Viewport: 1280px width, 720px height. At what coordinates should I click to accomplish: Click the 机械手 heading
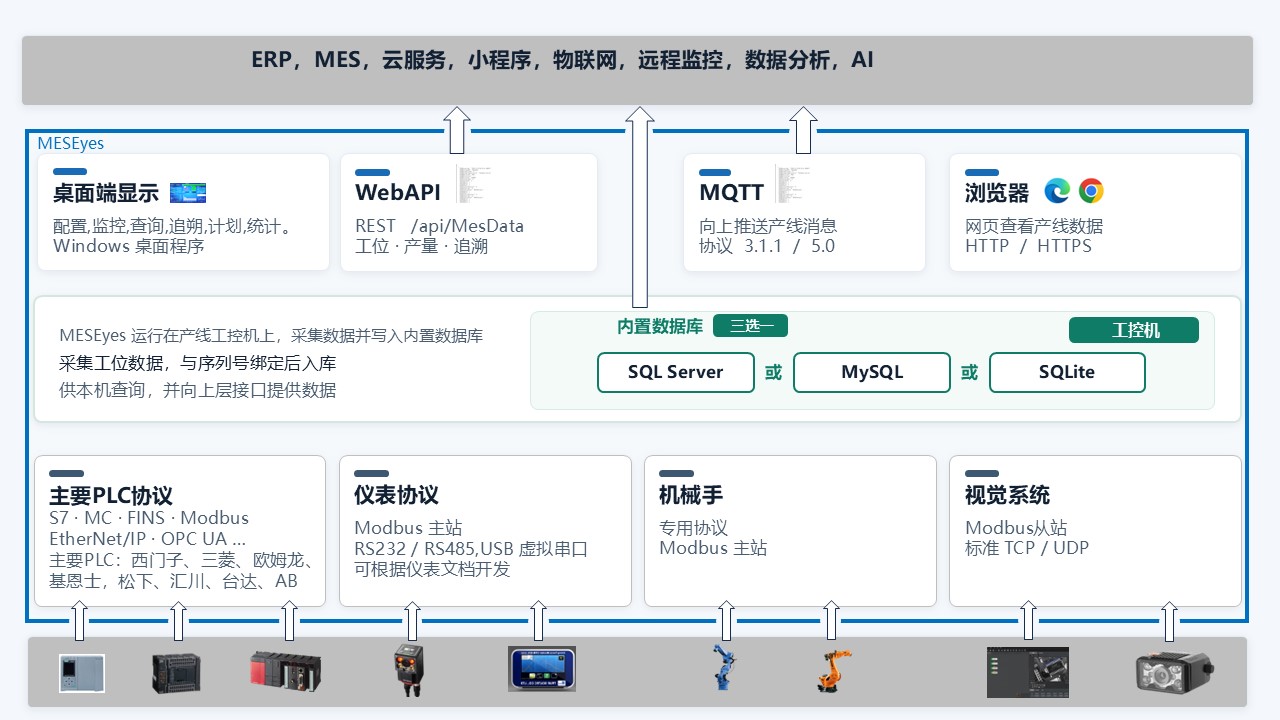pyautogui.click(x=691, y=495)
